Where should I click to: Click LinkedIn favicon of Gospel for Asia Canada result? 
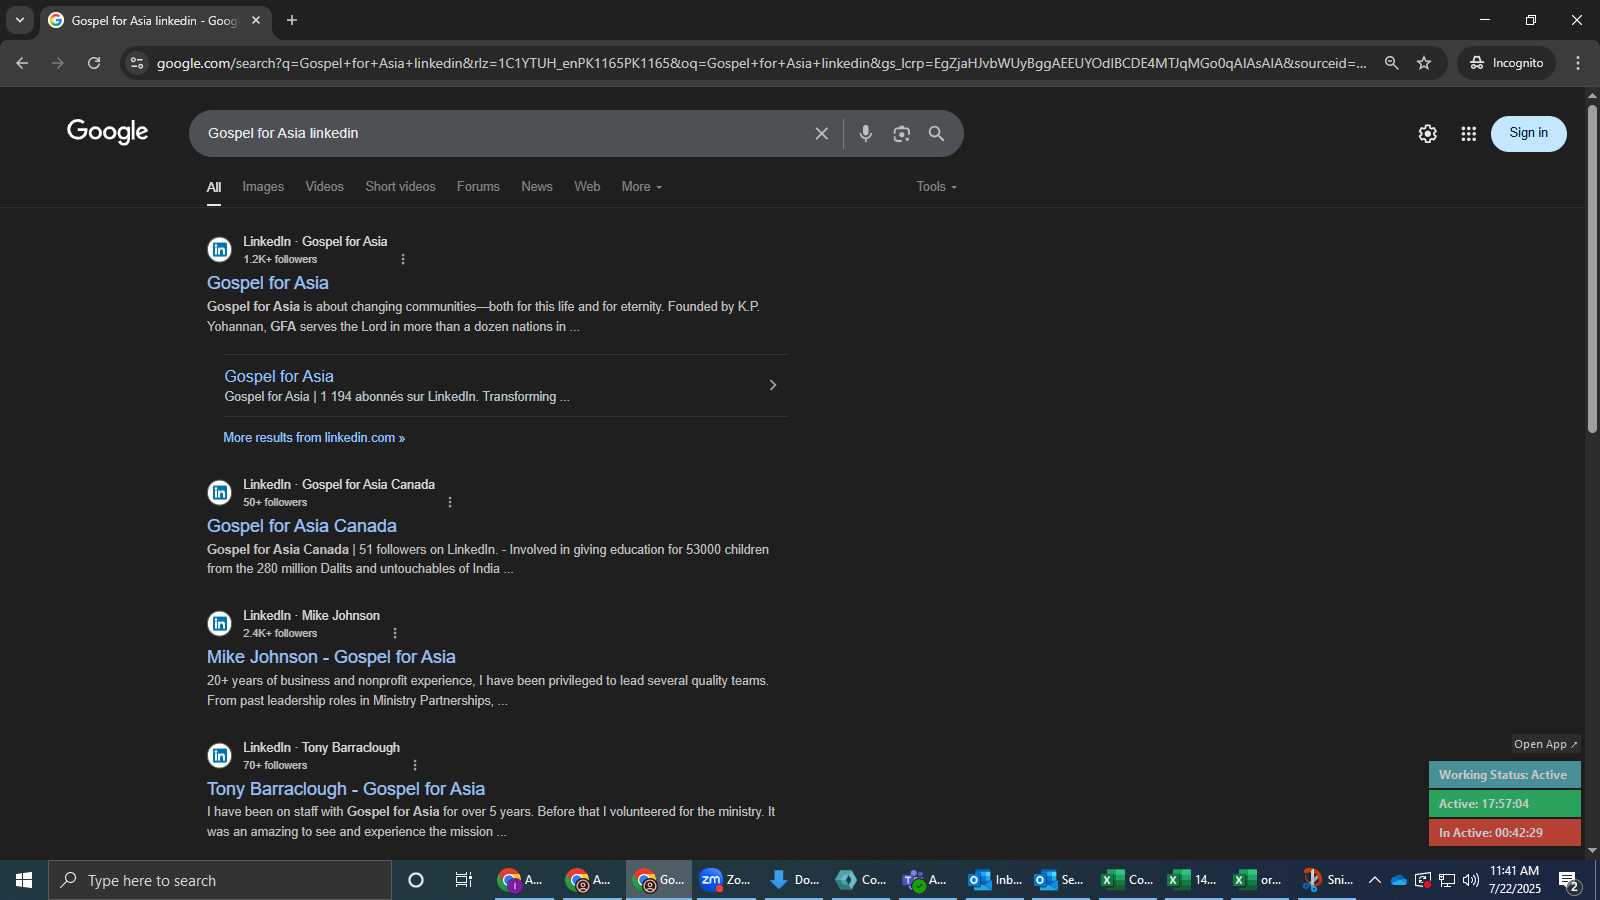[x=219, y=492]
